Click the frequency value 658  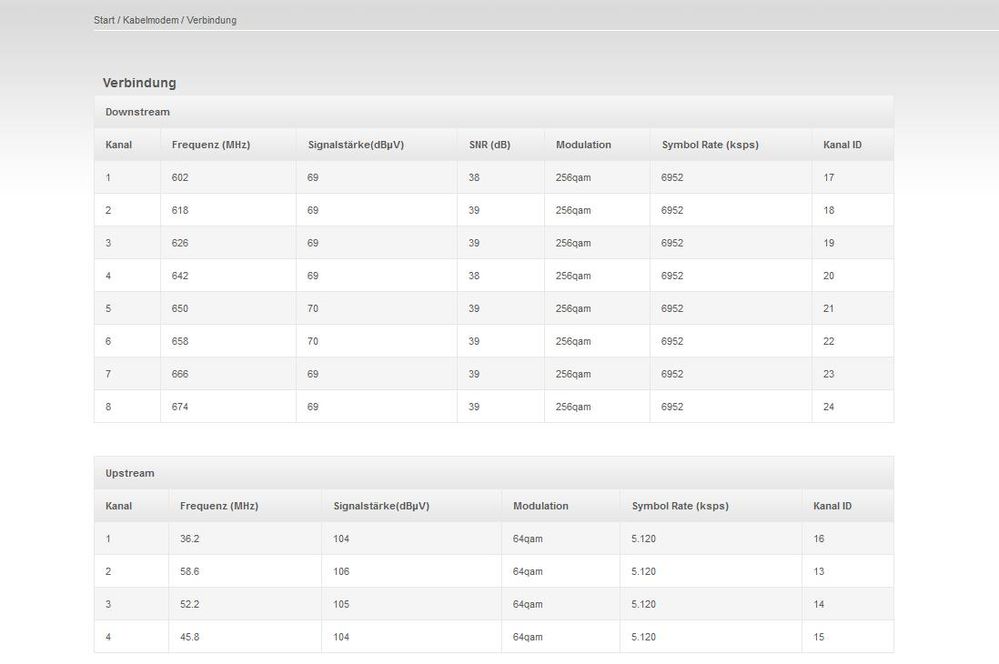click(180, 342)
